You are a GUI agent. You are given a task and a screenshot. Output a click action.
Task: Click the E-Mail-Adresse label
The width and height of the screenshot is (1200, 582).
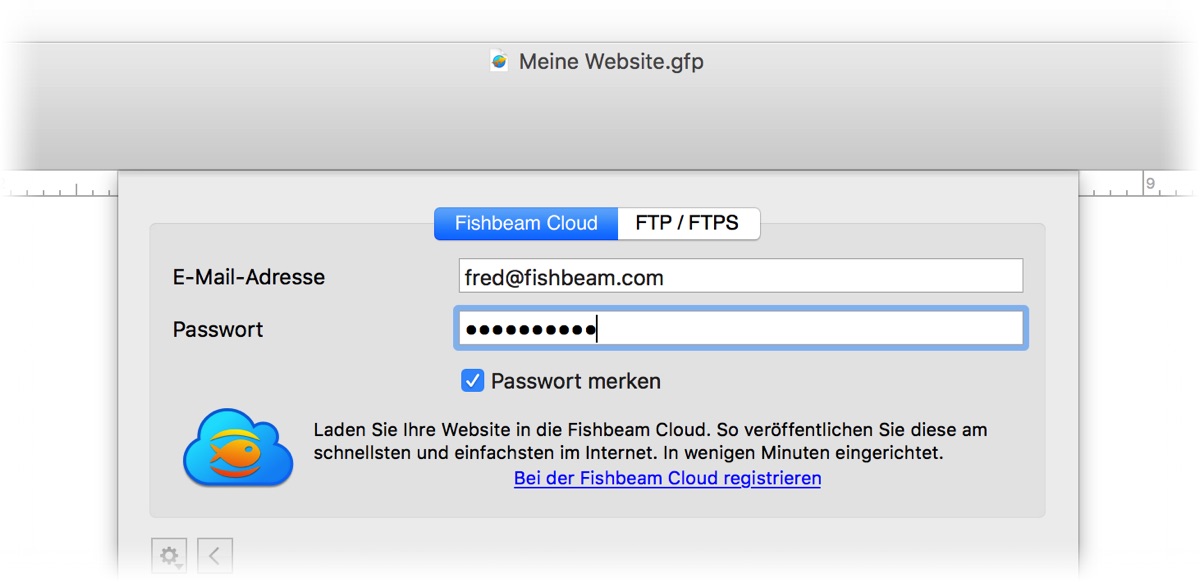tap(249, 277)
